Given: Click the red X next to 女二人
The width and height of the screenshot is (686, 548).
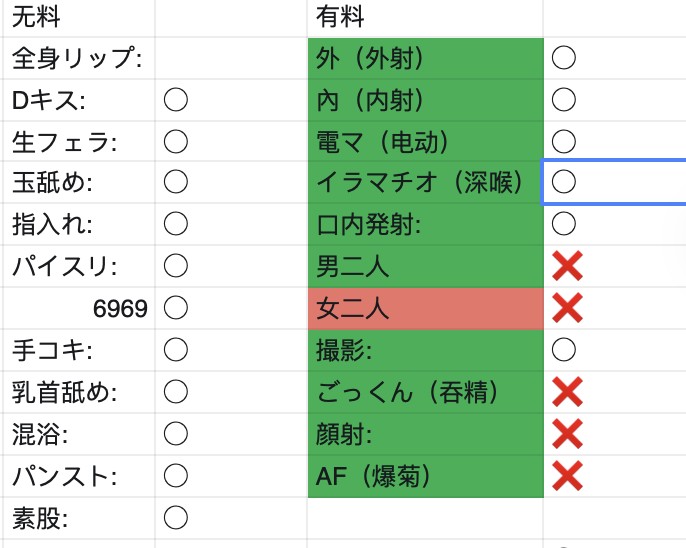Looking at the screenshot, I should coord(567,308).
